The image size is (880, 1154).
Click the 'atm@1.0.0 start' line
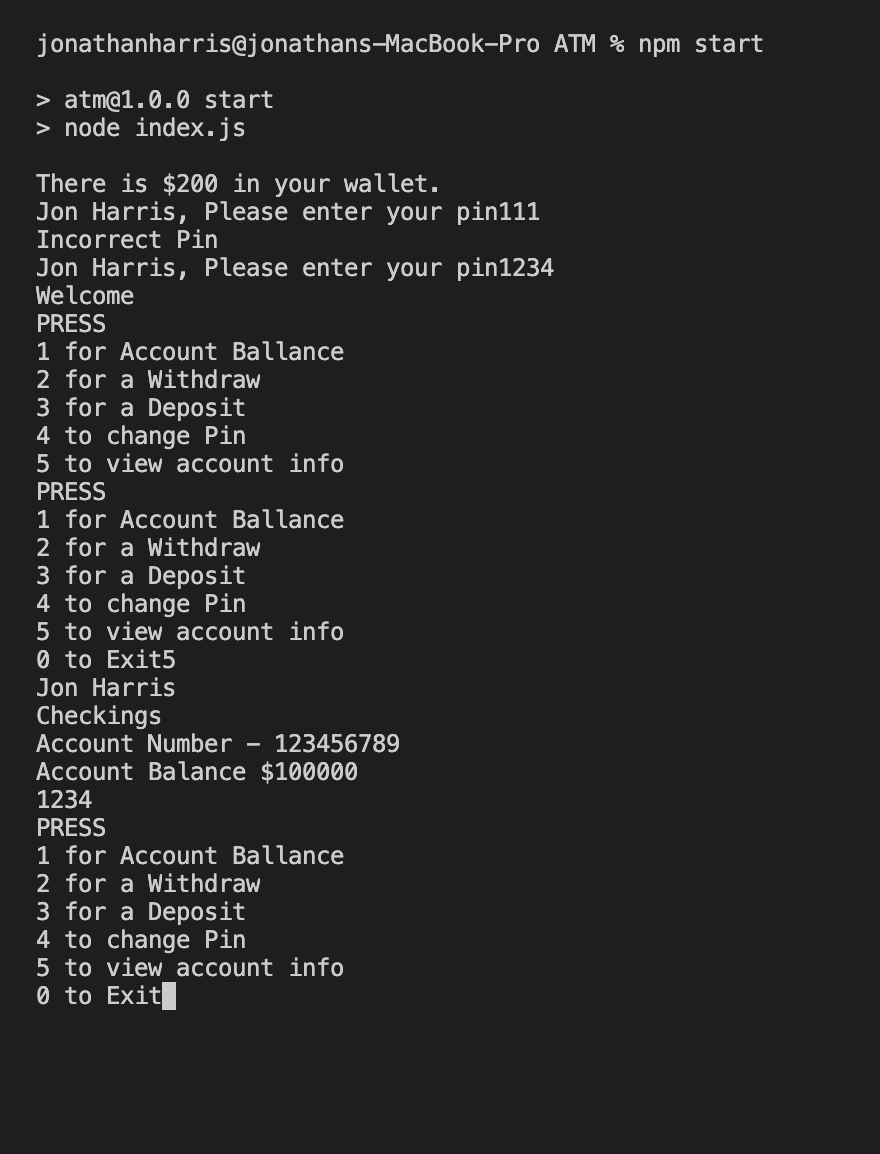(155, 100)
